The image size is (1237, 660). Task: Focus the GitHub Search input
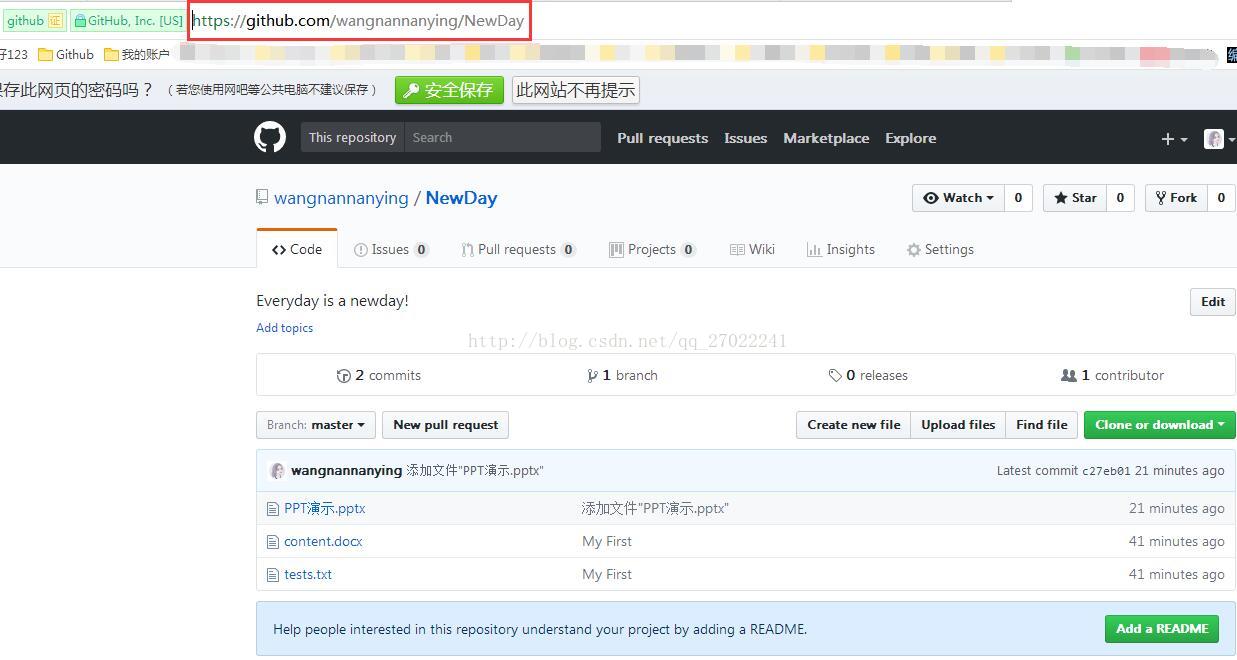tap(502, 138)
